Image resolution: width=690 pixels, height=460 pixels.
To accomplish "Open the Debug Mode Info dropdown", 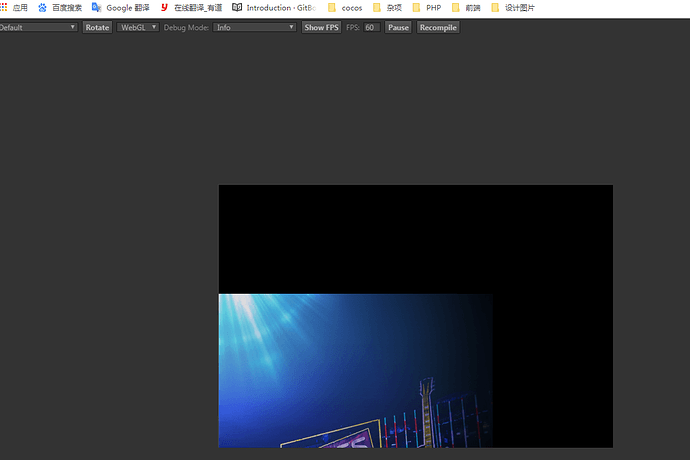I will [x=254, y=27].
